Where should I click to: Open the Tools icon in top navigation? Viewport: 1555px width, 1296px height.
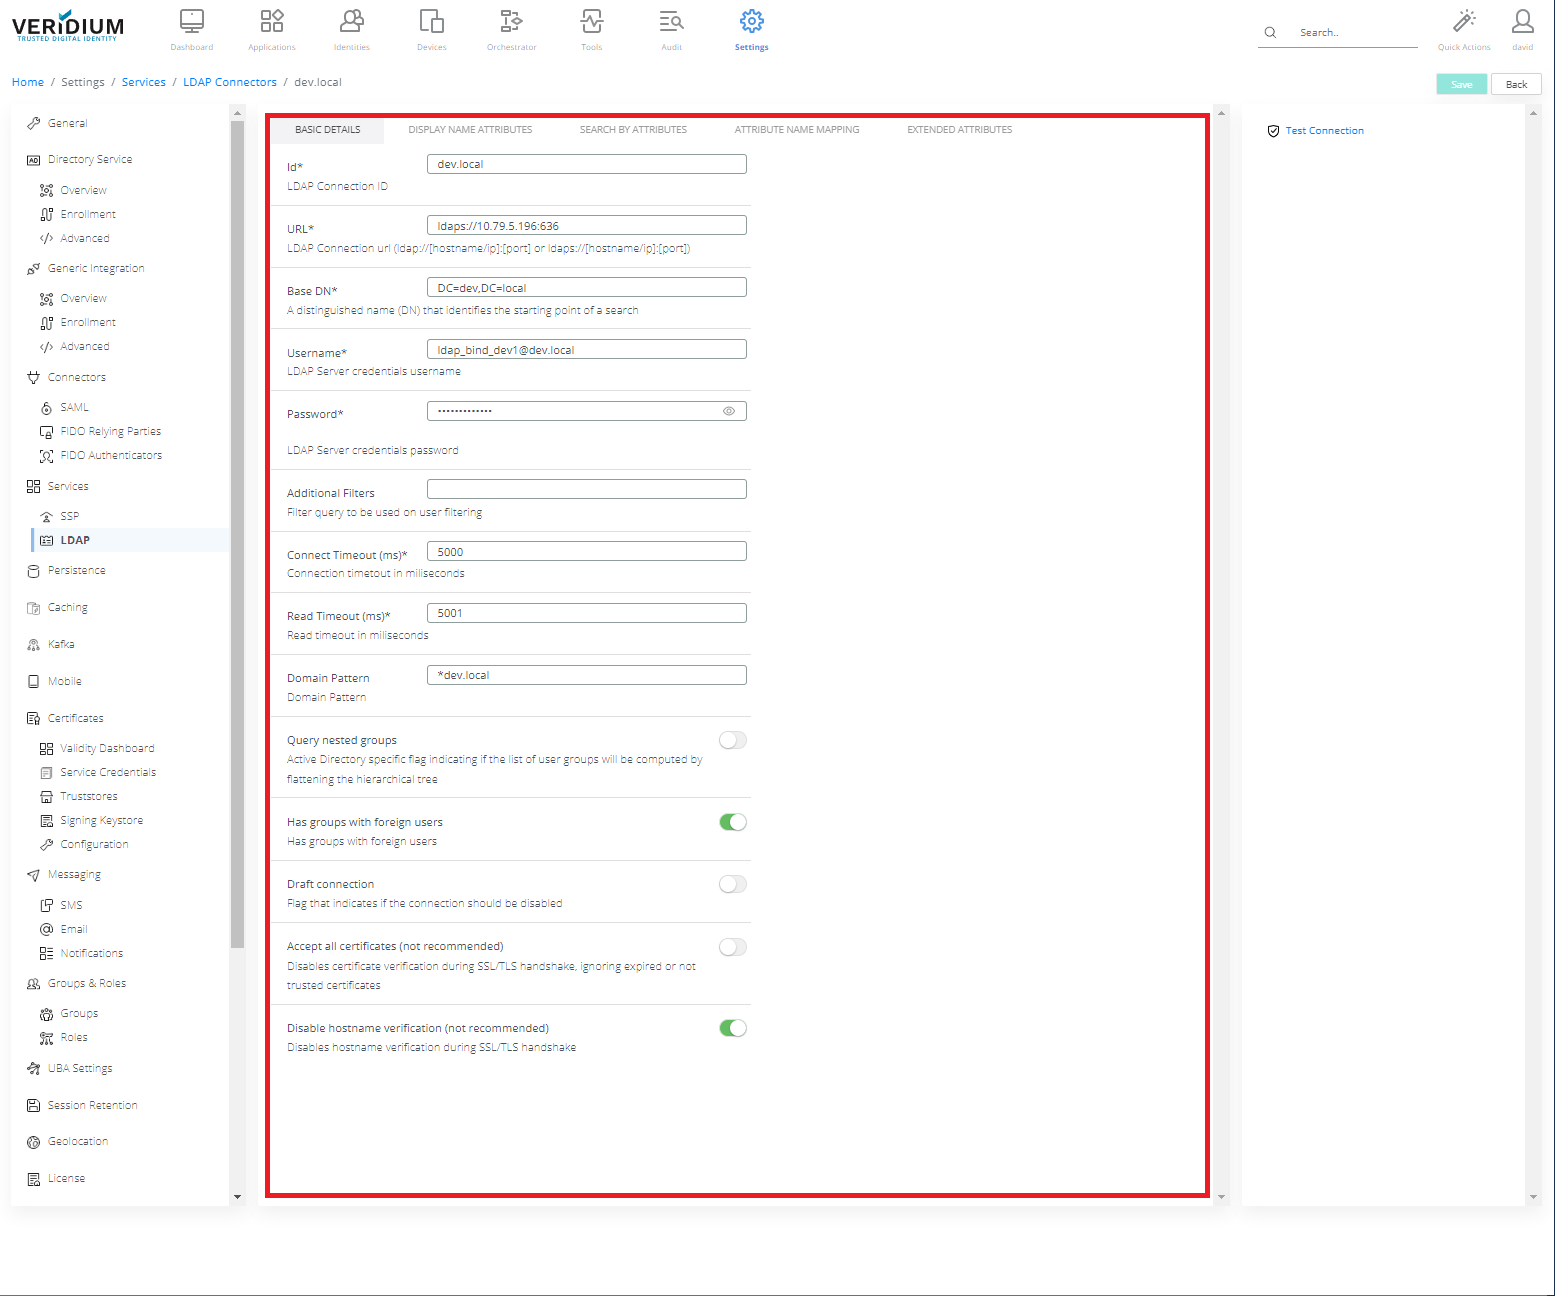pyautogui.click(x=591, y=22)
